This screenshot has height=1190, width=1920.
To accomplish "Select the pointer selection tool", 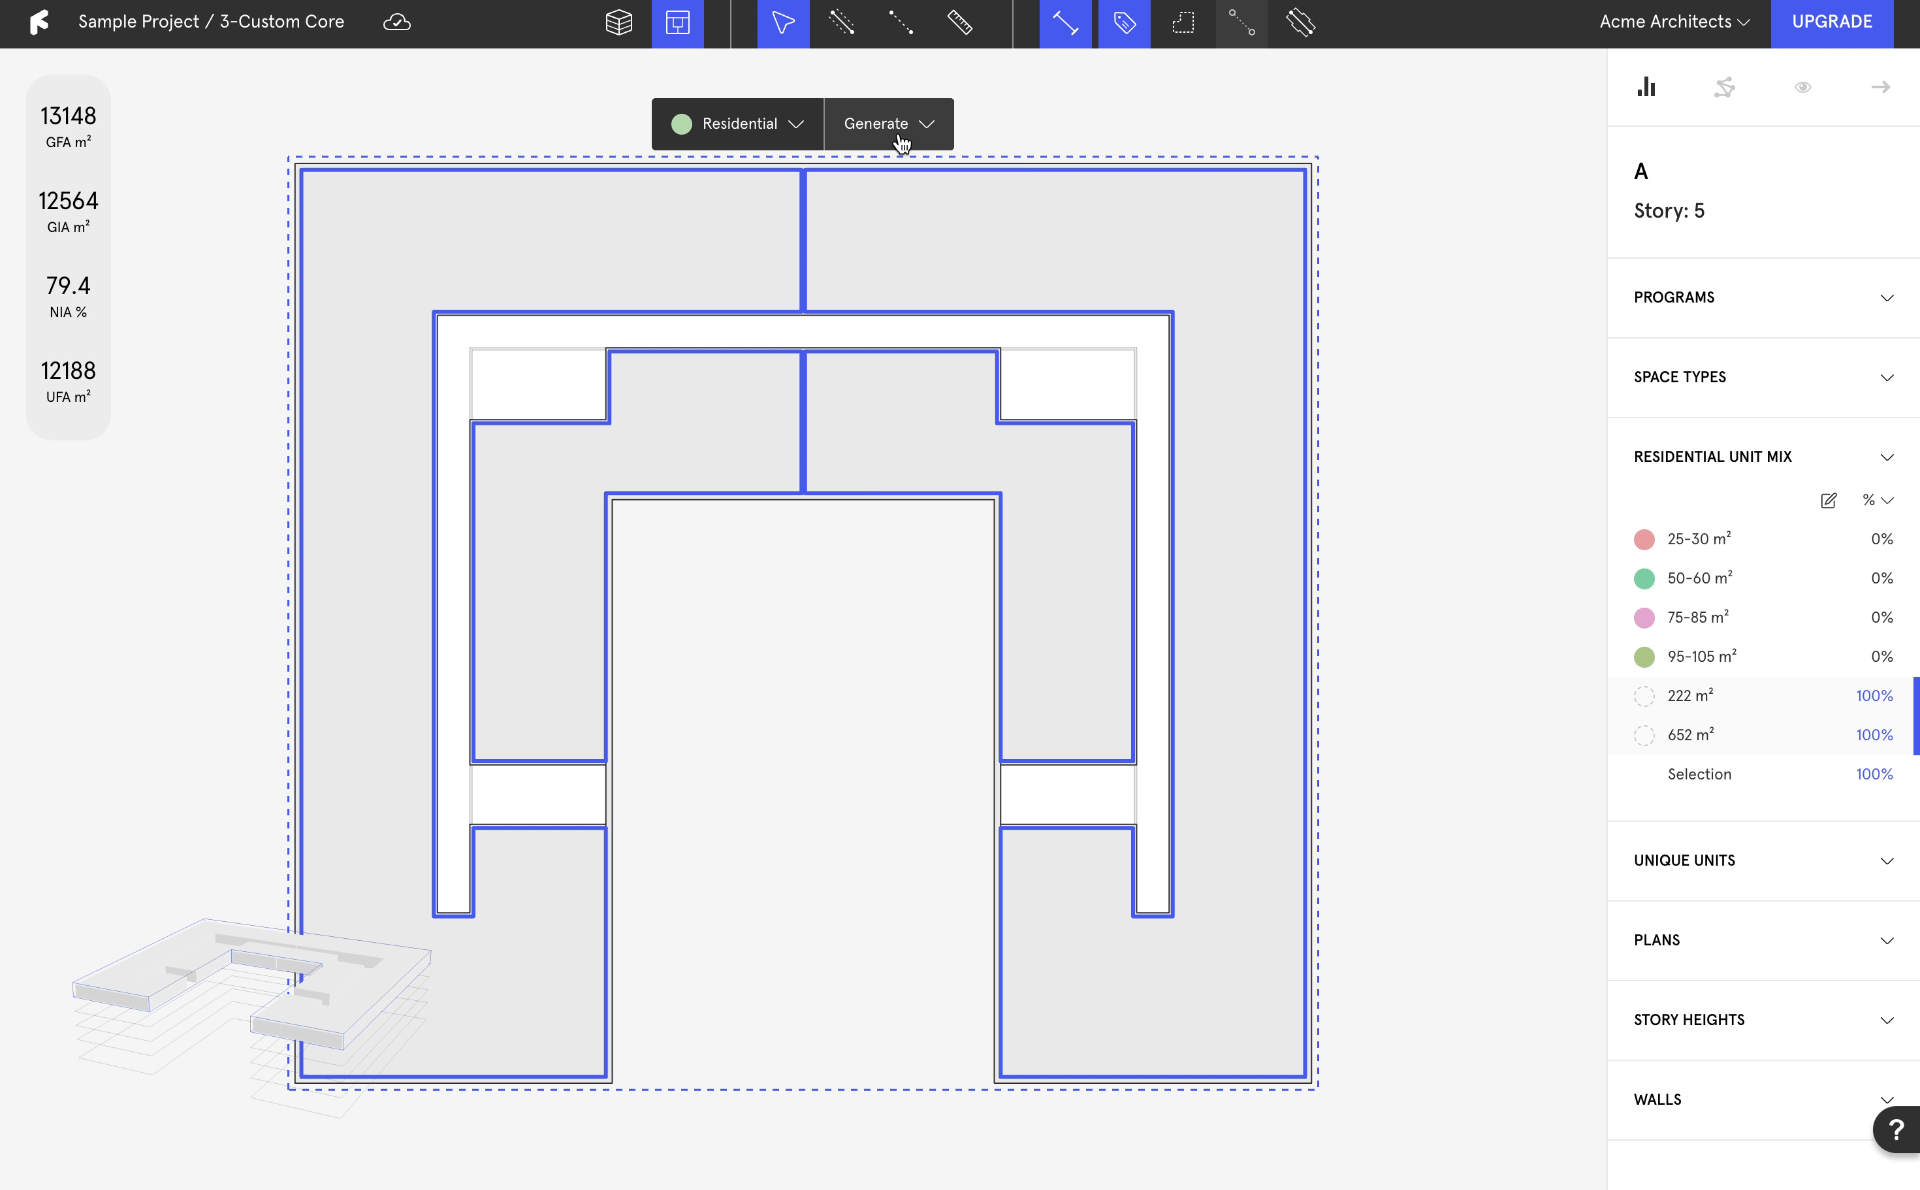I will [x=783, y=22].
